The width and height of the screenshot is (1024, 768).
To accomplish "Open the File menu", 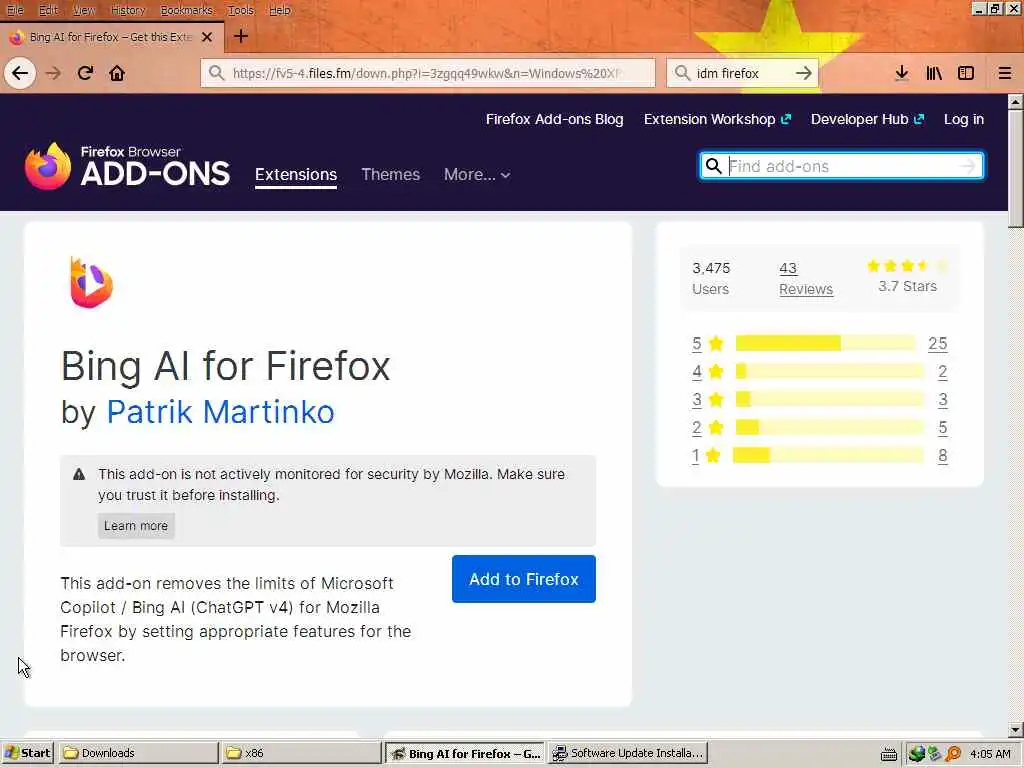I will point(14,10).
